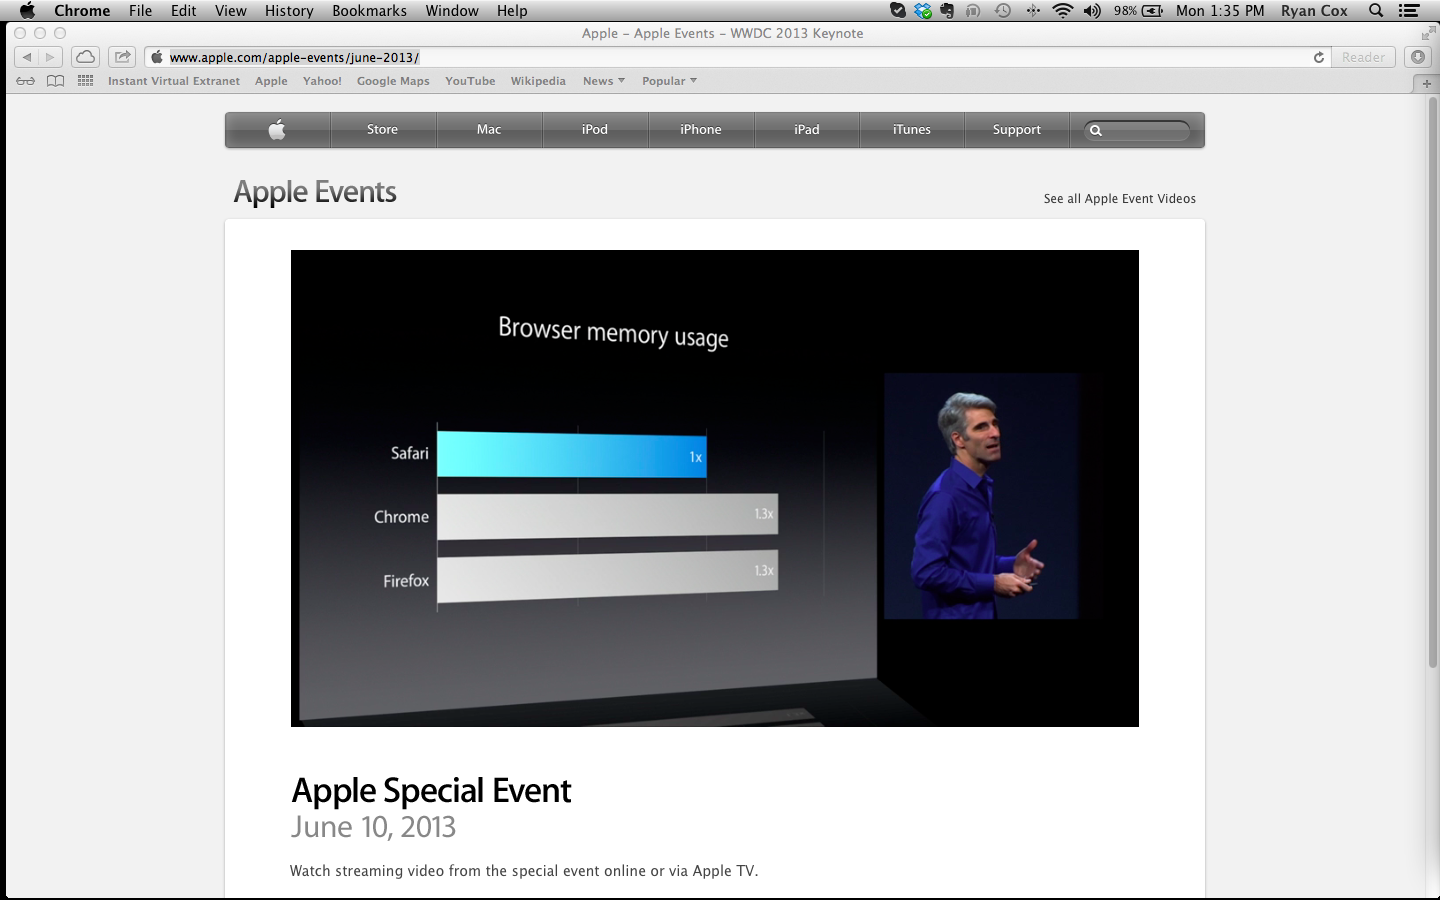Open the Apple system menu
Viewport: 1440px width, 900px height.
point(27,11)
